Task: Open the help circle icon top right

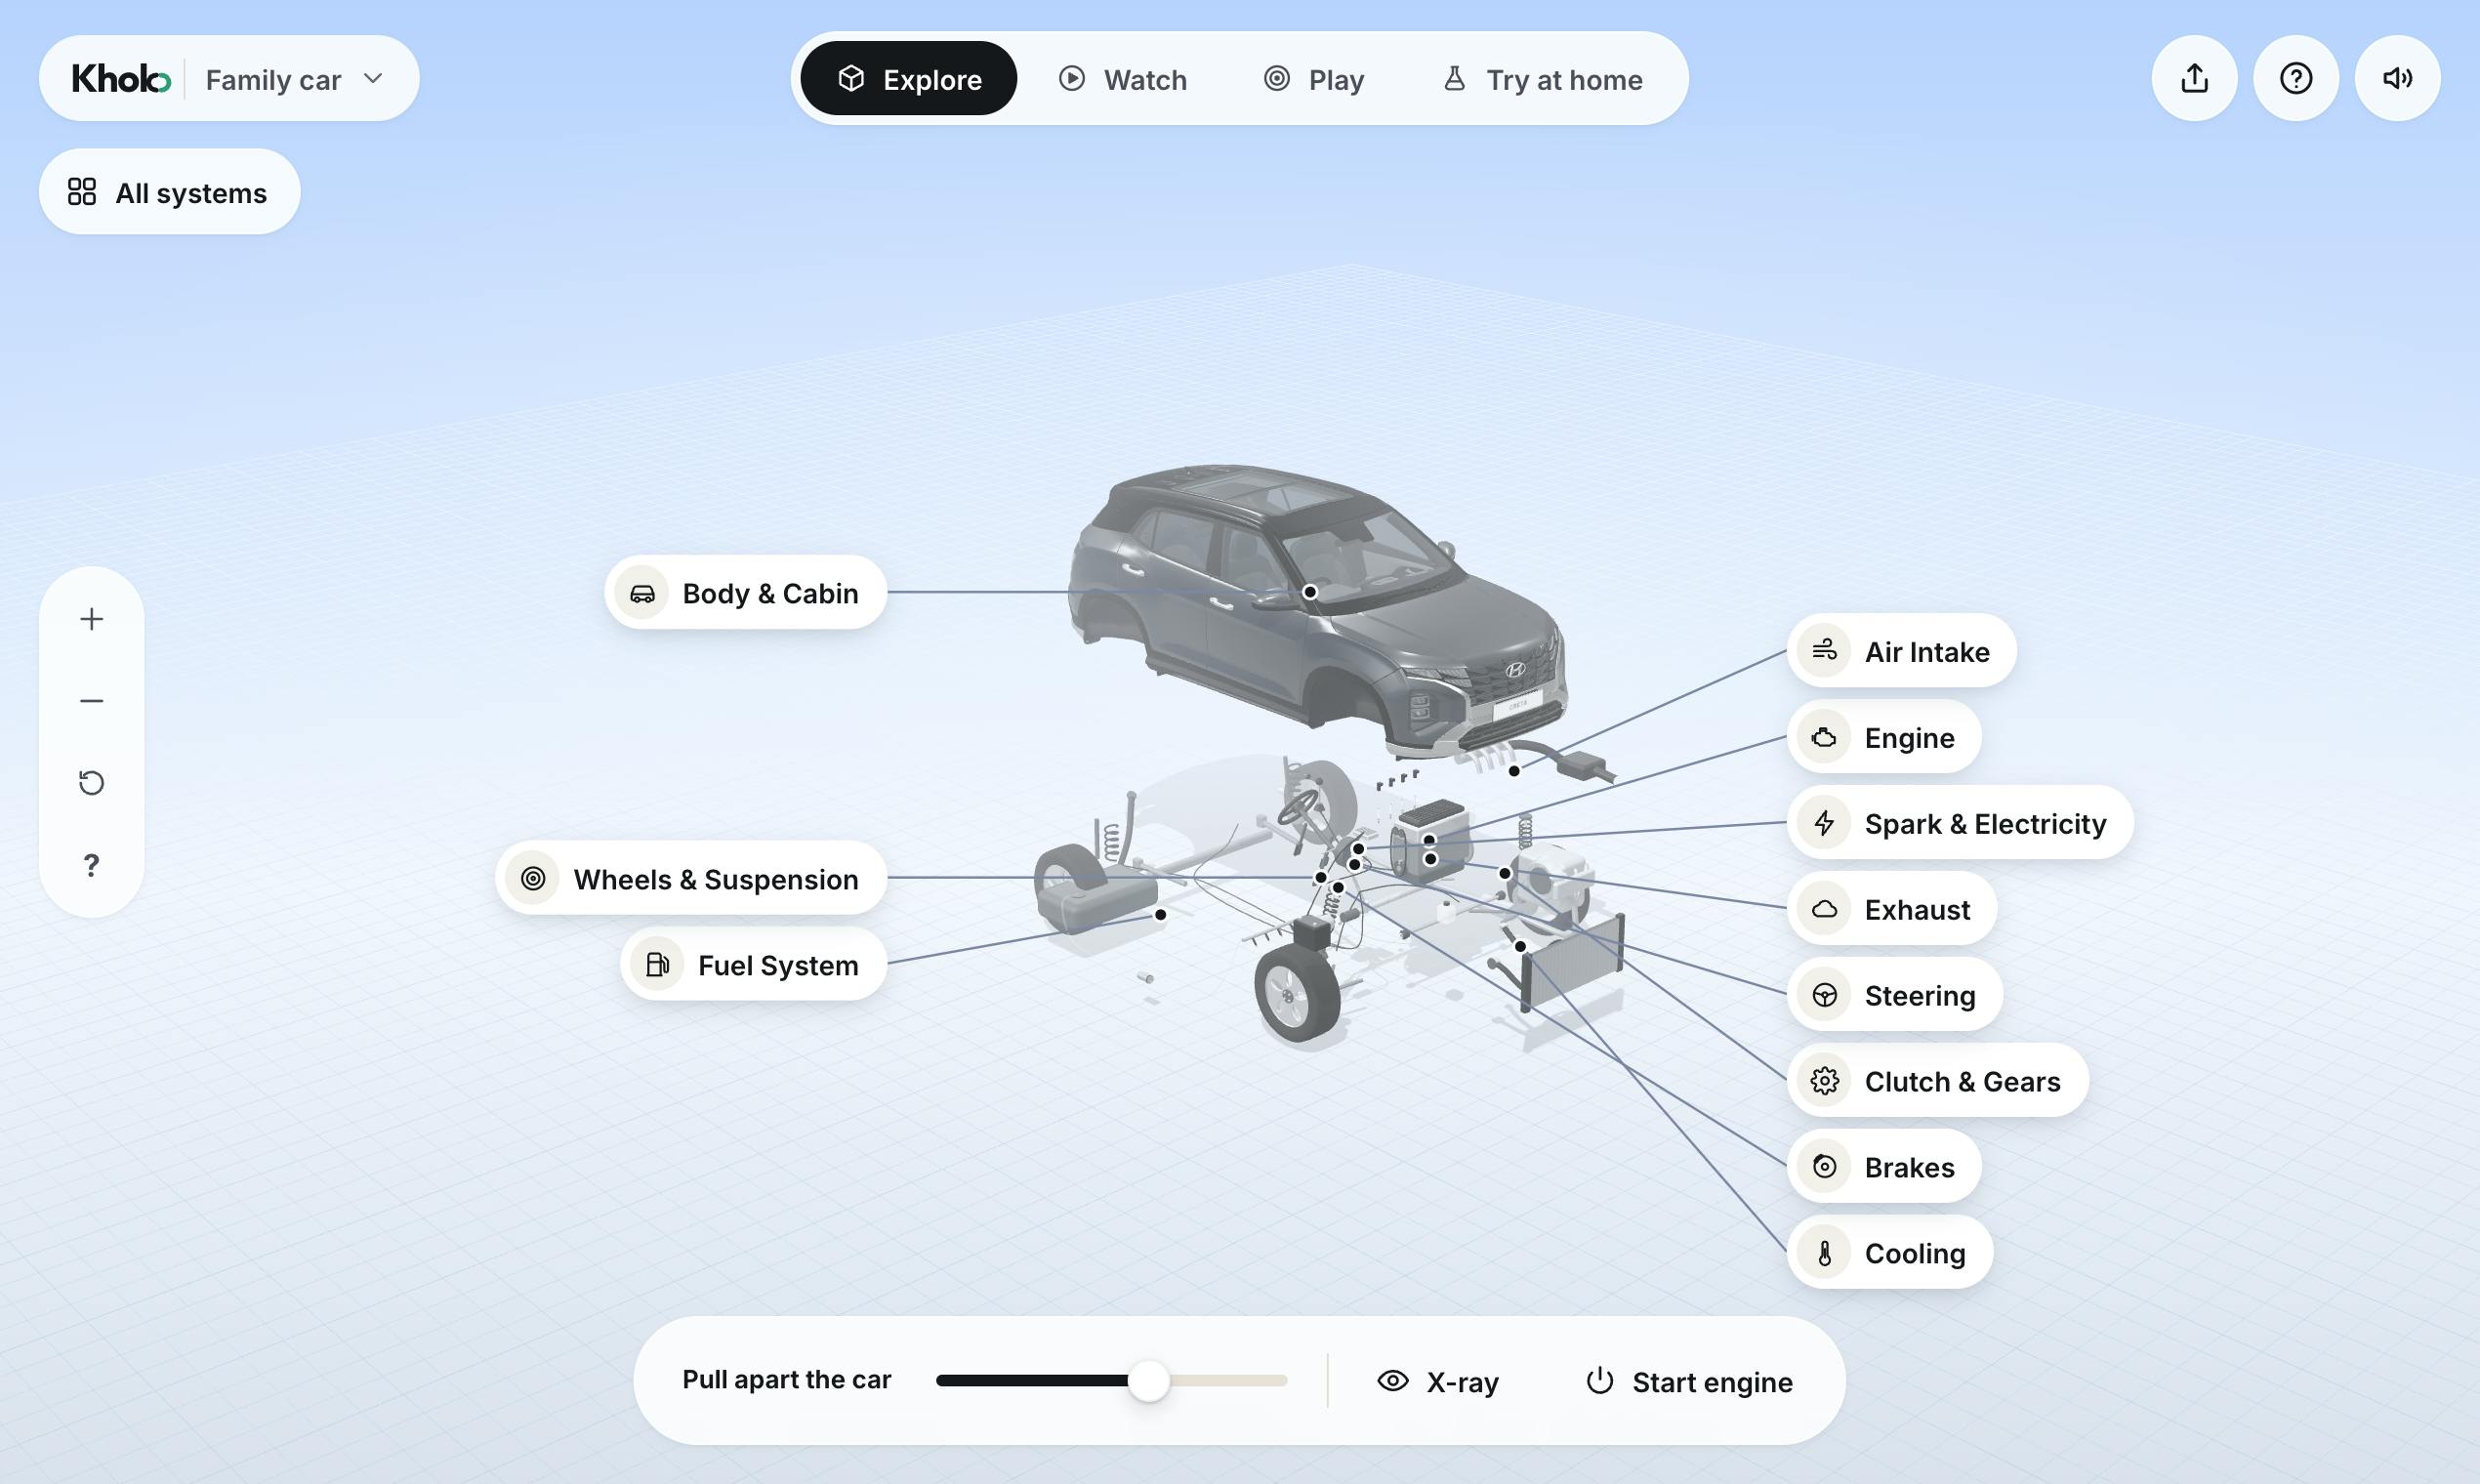Action: (x=2296, y=78)
